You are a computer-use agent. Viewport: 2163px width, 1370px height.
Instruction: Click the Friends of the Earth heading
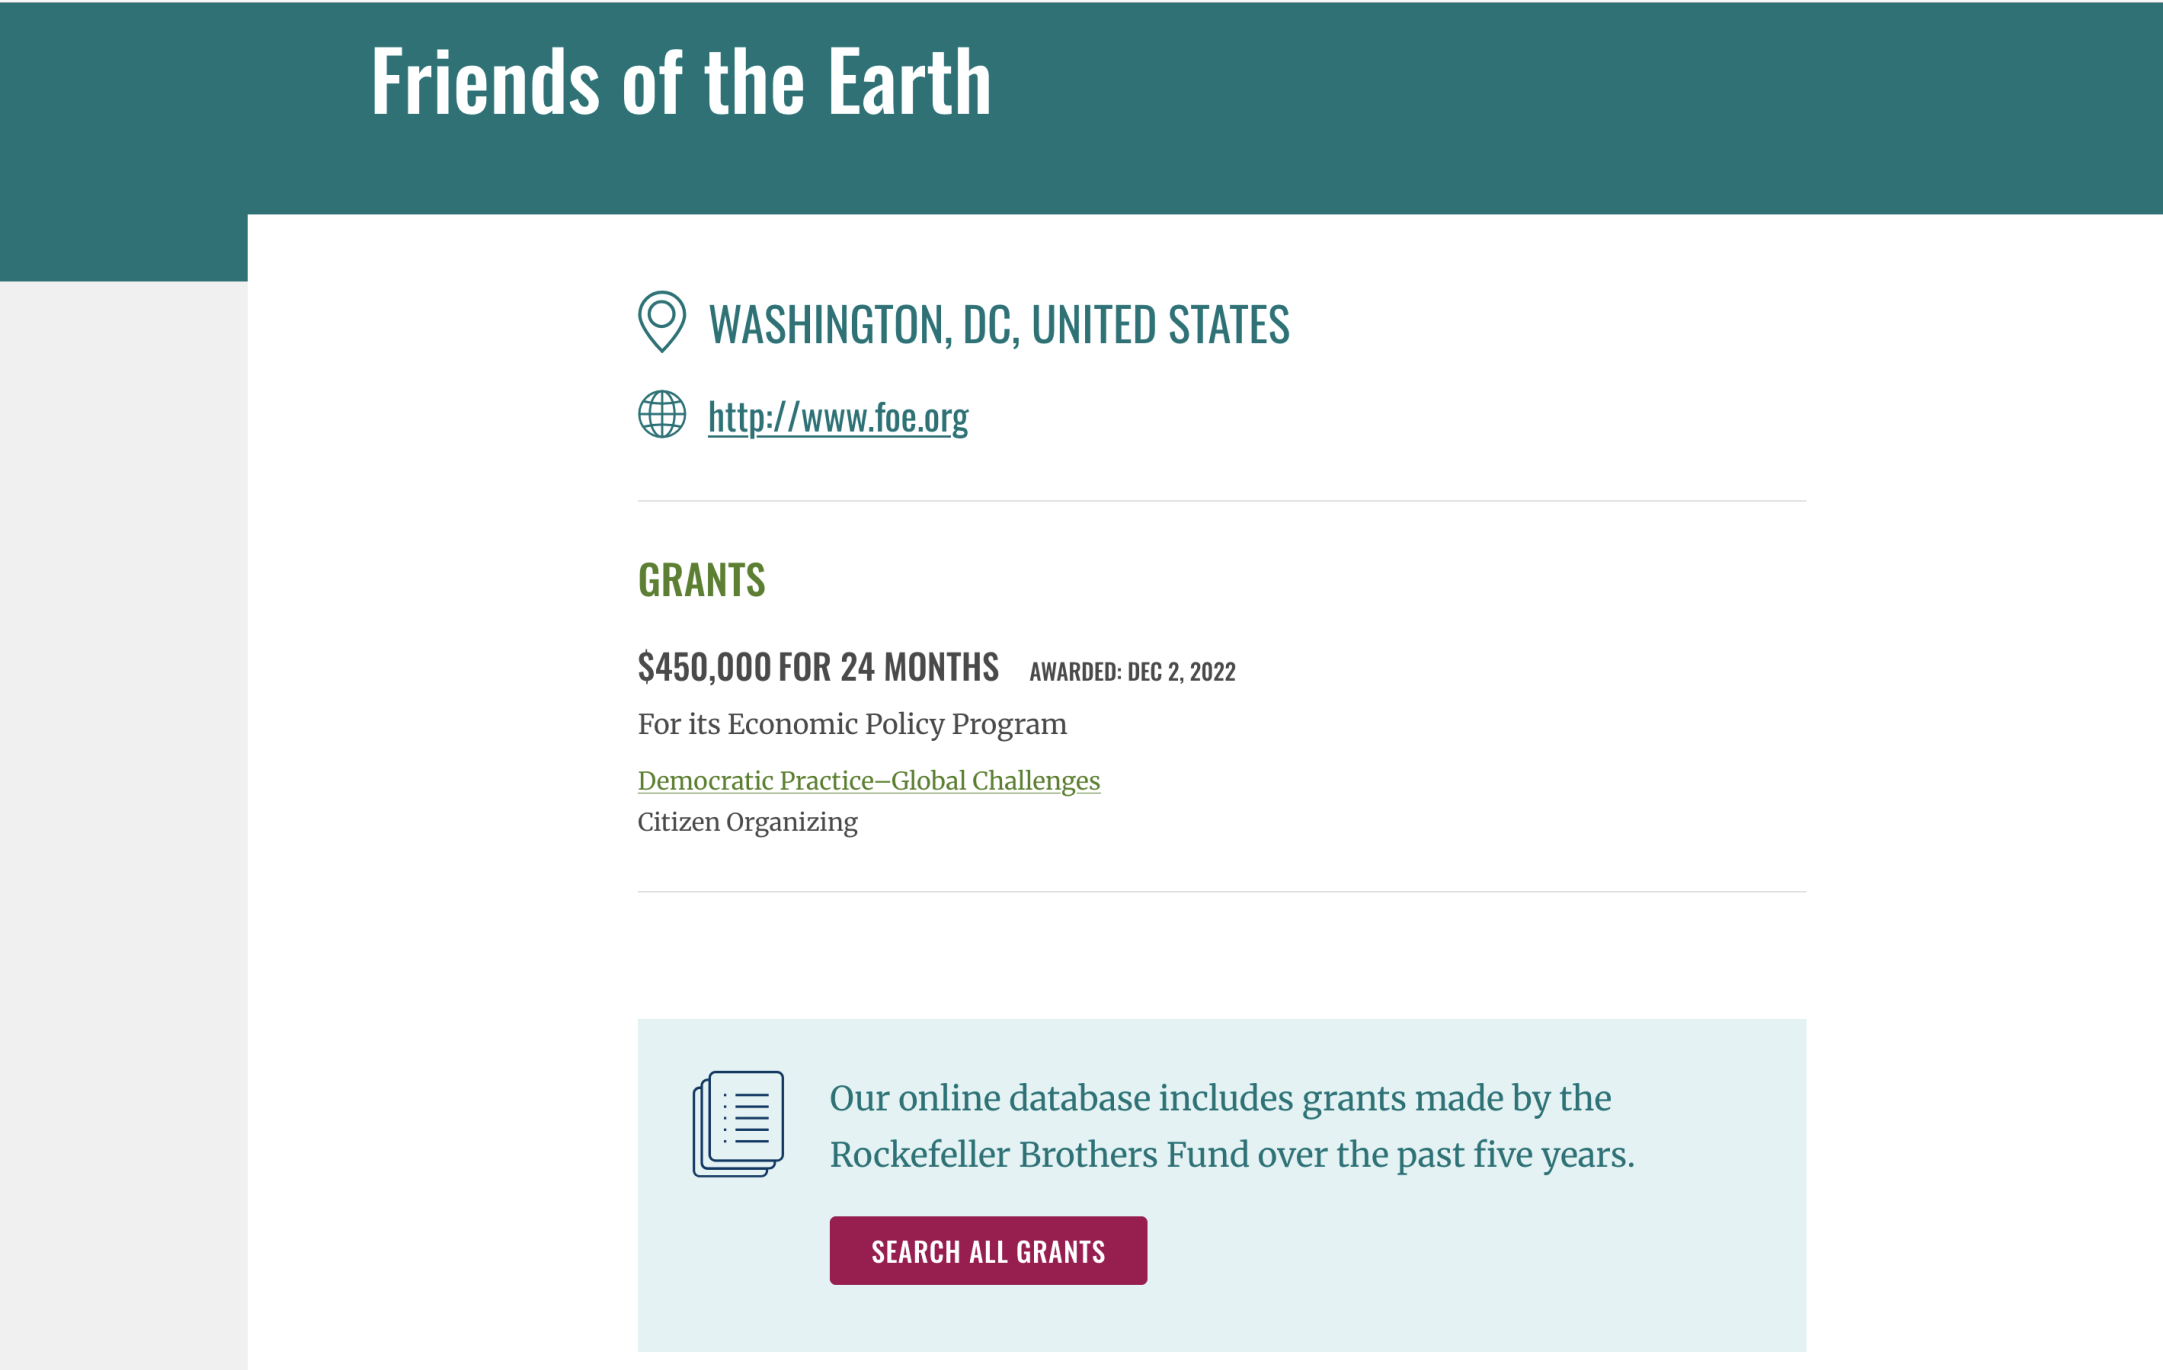[681, 80]
